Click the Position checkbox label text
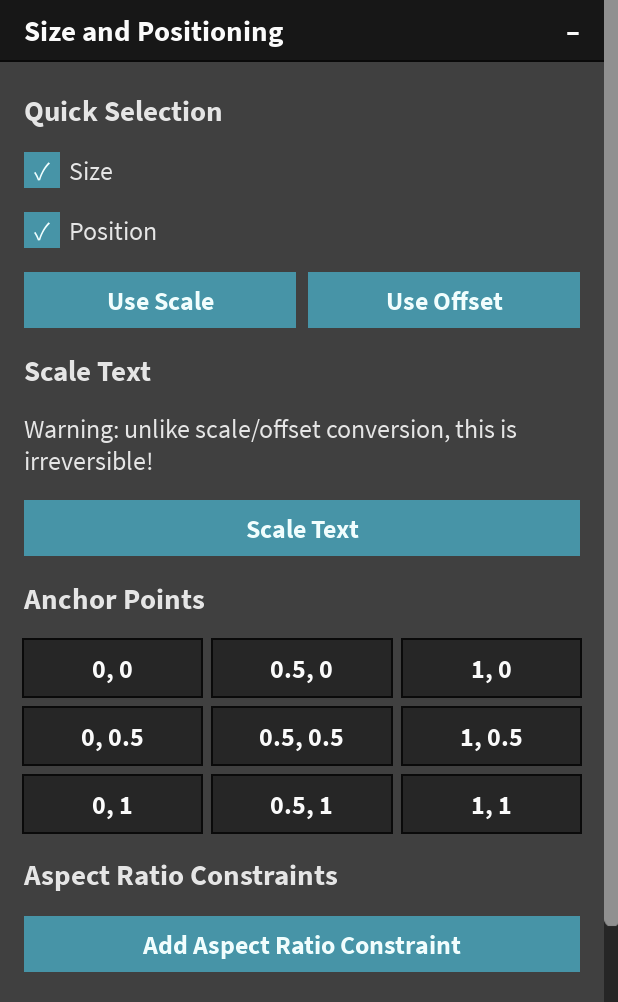Screen dimensions: 618x1002 click(x=113, y=232)
